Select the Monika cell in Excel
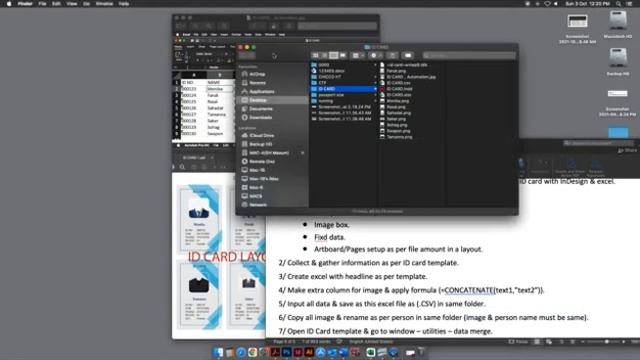Viewport: 640px width, 360px height. pyautogui.click(x=220, y=89)
